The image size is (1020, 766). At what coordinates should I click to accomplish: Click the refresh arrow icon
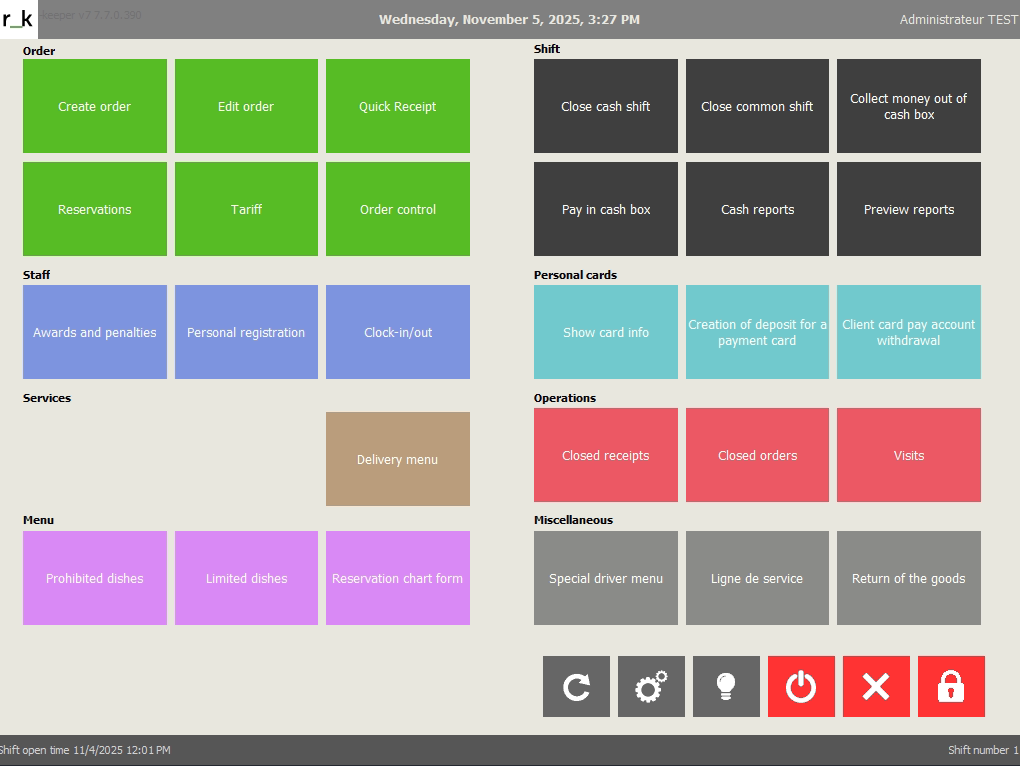click(x=576, y=686)
